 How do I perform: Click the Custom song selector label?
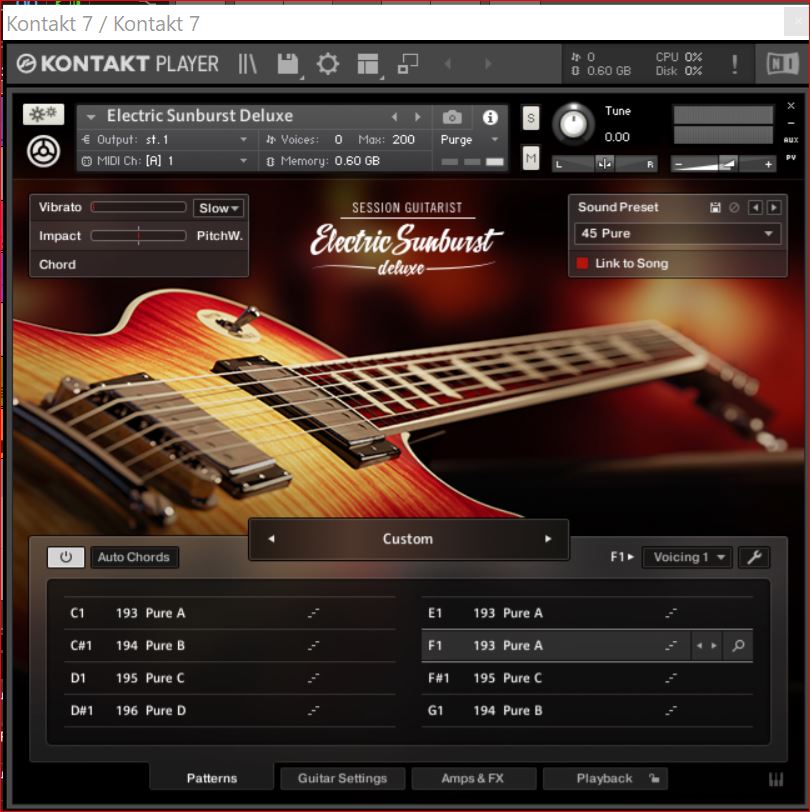click(x=408, y=539)
